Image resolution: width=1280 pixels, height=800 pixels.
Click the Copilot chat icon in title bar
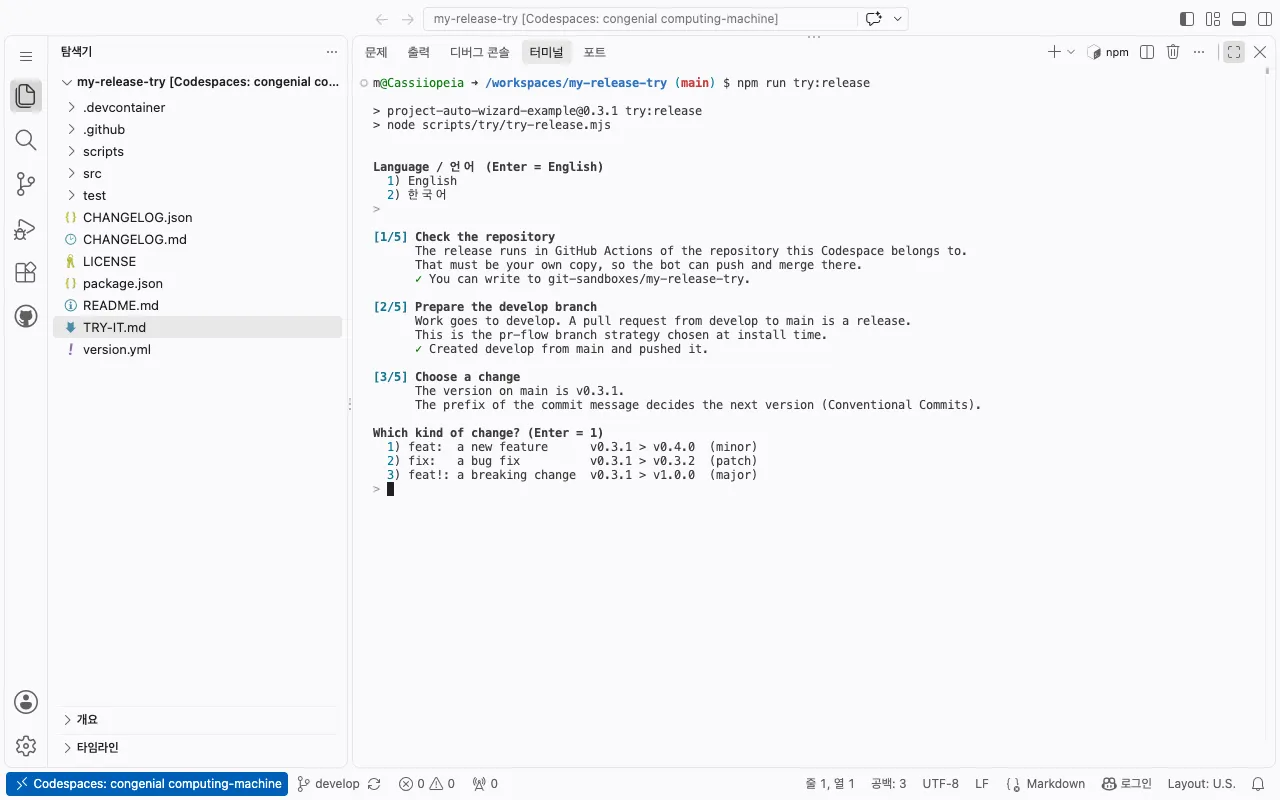(x=874, y=19)
